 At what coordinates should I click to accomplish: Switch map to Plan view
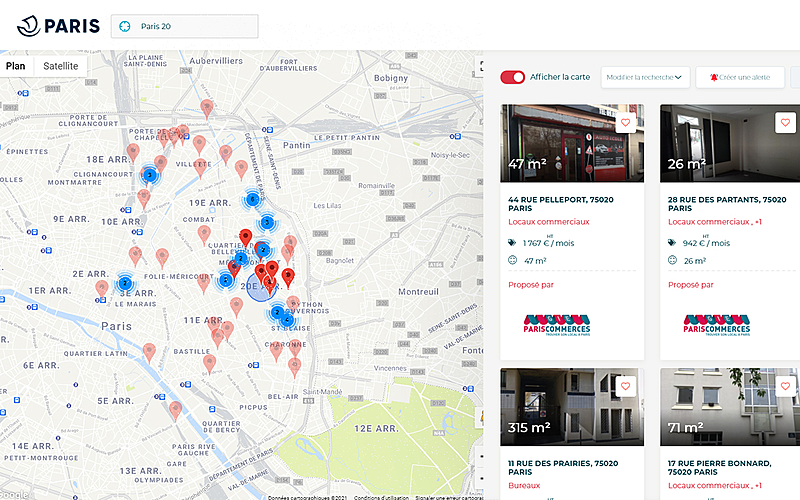(15, 66)
